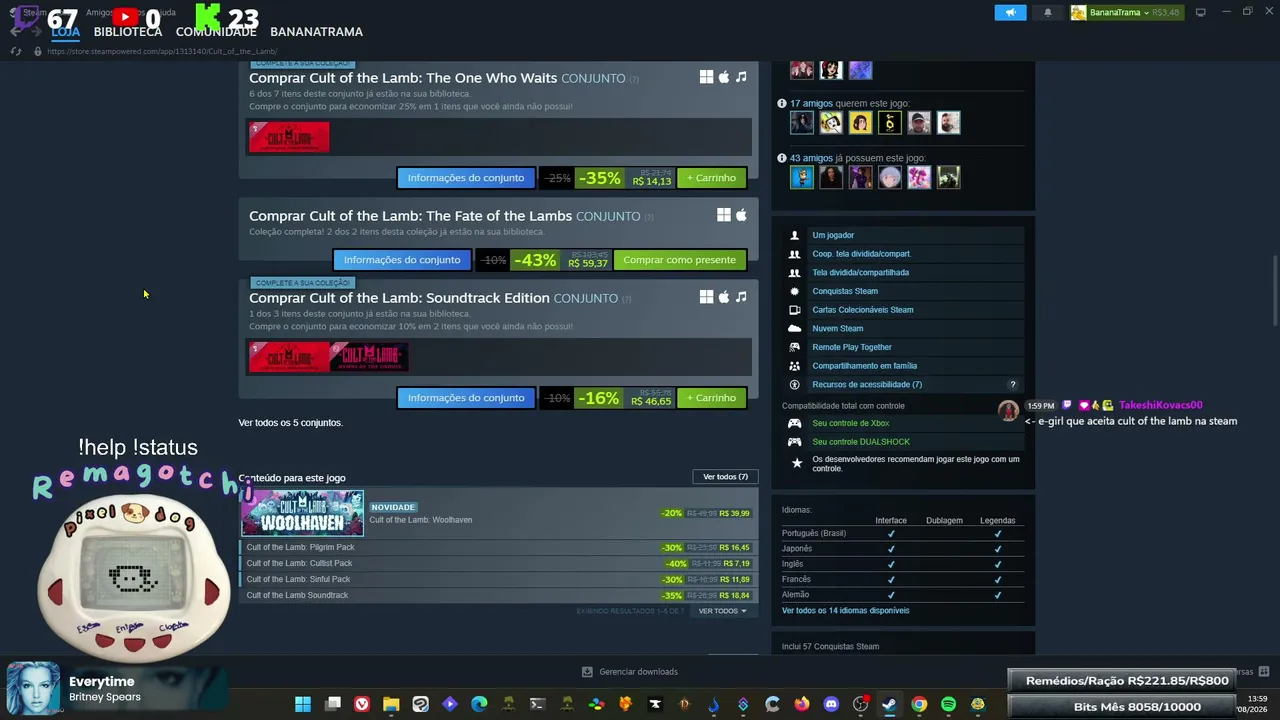Open info for The One Who Waits bundle

[x=466, y=178]
